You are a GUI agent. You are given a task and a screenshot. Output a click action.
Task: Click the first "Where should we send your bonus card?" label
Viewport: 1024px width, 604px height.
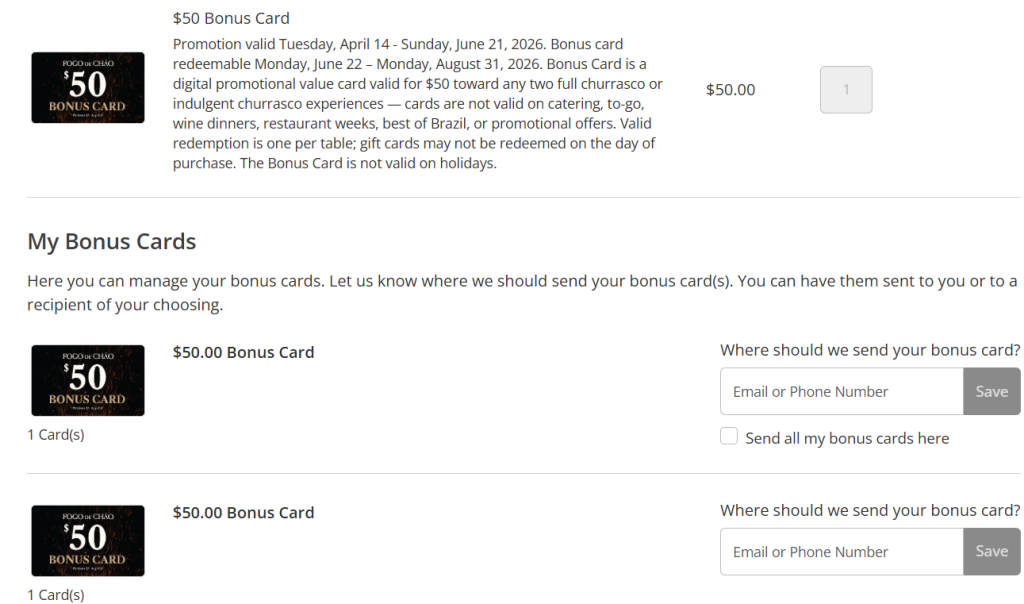pyautogui.click(x=869, y=350)
